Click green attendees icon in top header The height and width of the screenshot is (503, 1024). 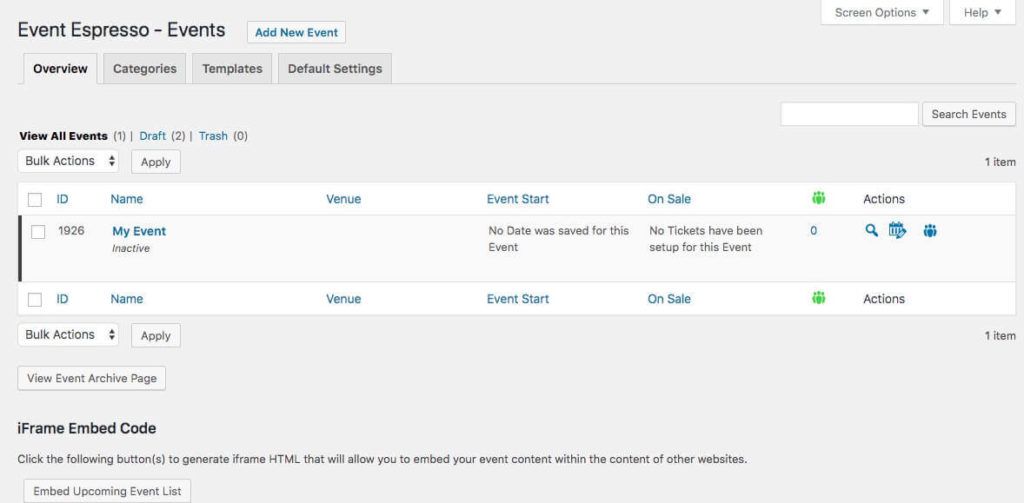click(x=819, y=198)
